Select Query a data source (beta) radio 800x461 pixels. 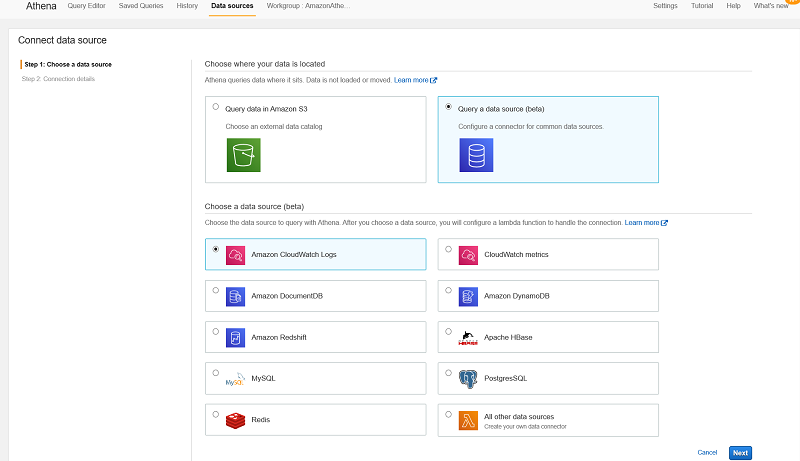[448, 107]
